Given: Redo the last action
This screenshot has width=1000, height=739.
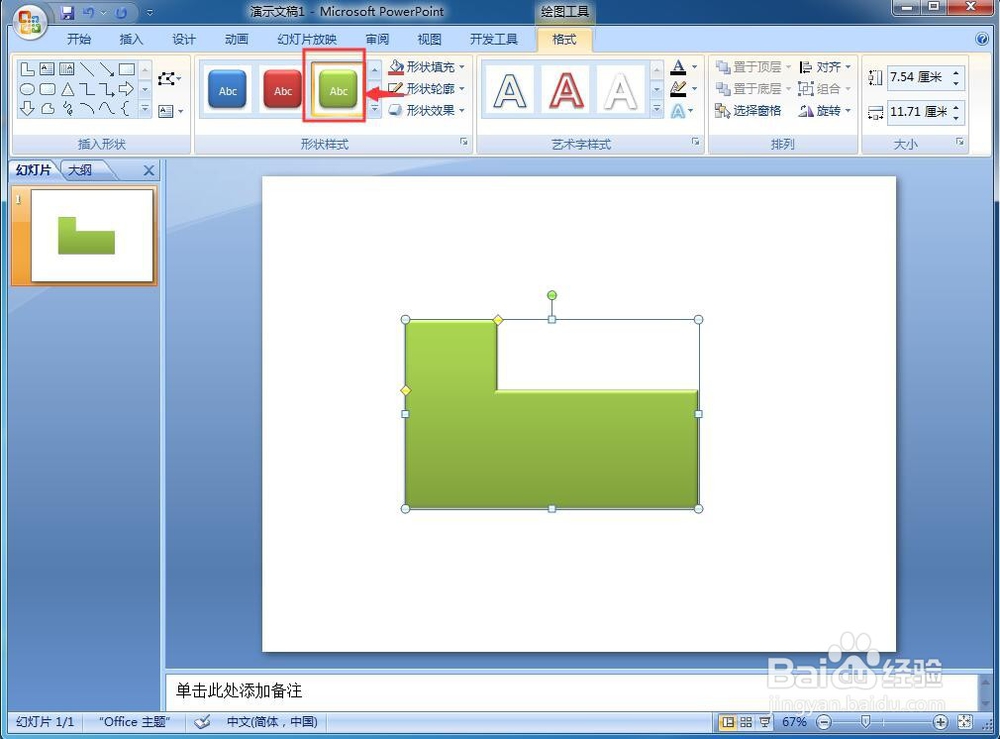Looking at the screenshot, I should [x=121, y=12].
